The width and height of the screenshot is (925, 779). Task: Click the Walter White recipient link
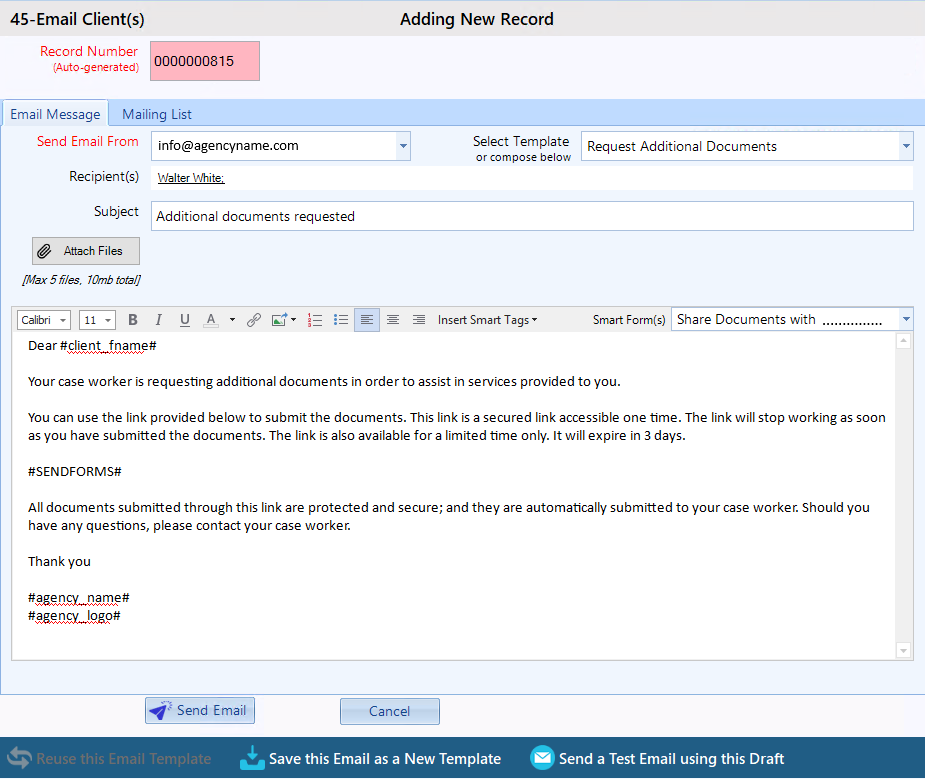(x=191, y=178)
